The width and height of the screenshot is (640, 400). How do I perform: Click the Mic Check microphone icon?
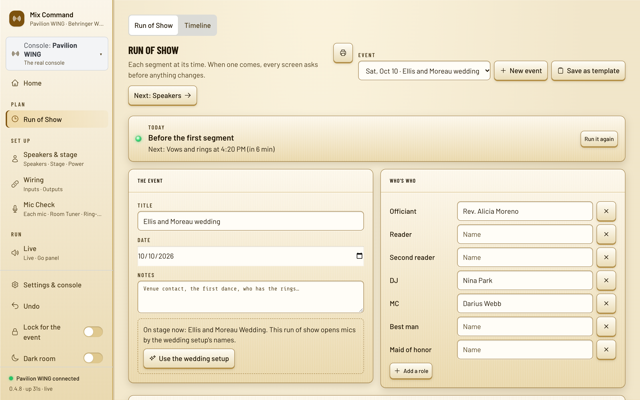pyautogui.click(x=15, y=209)
